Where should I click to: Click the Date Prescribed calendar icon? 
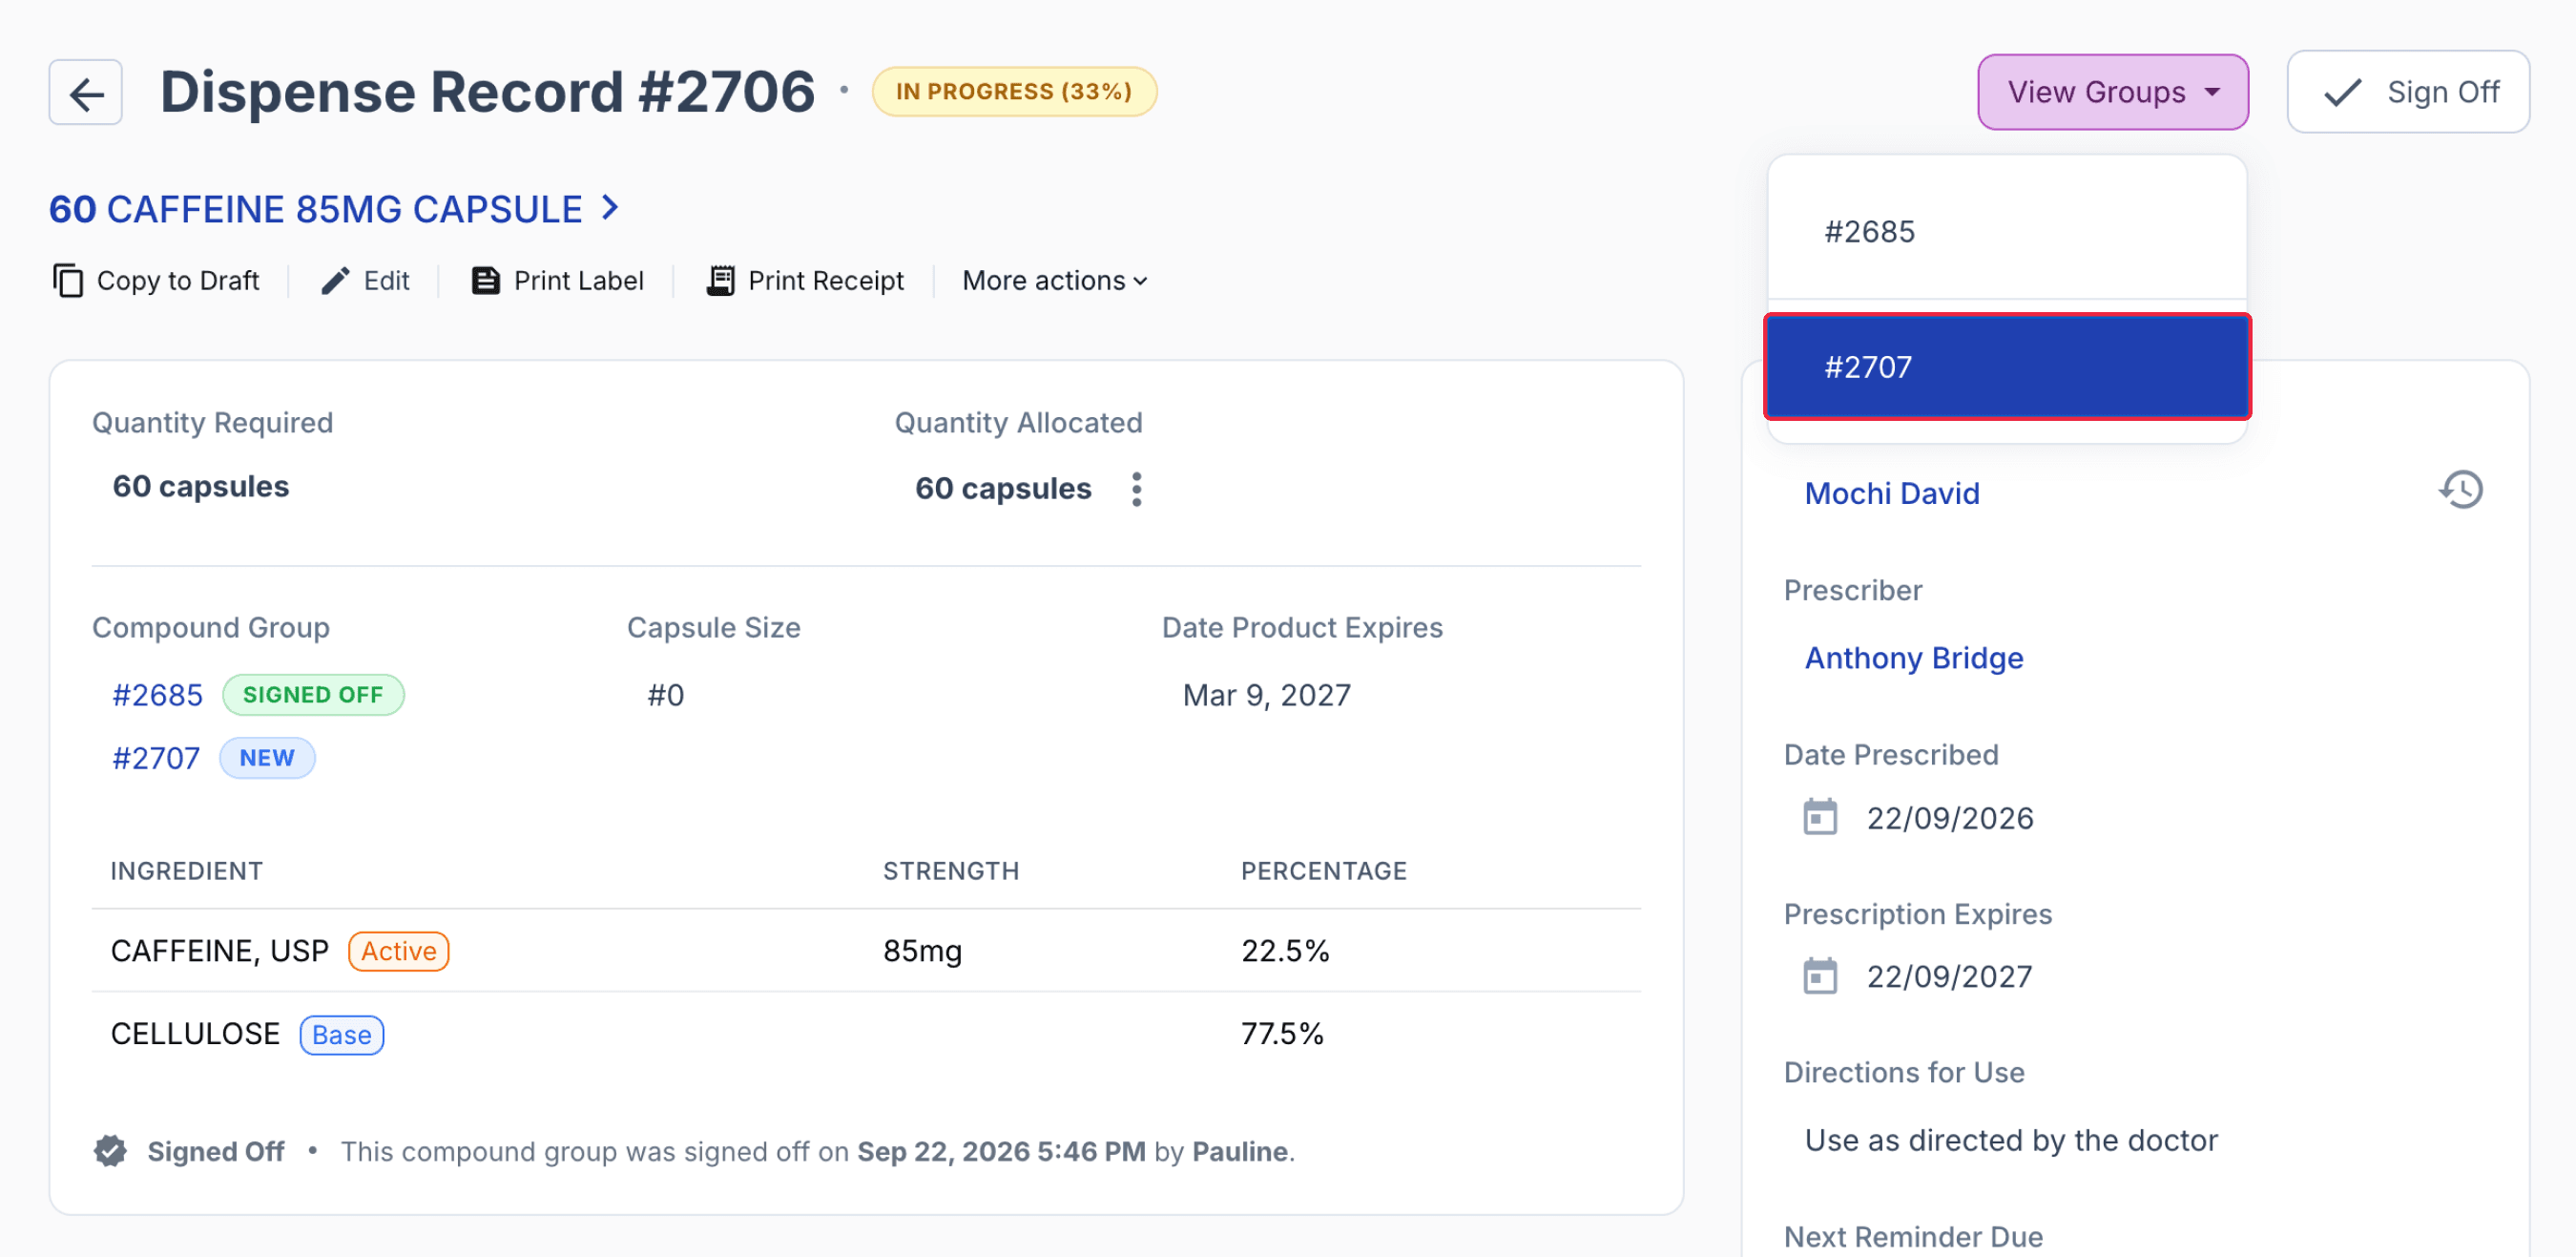tap(1820, 817)
